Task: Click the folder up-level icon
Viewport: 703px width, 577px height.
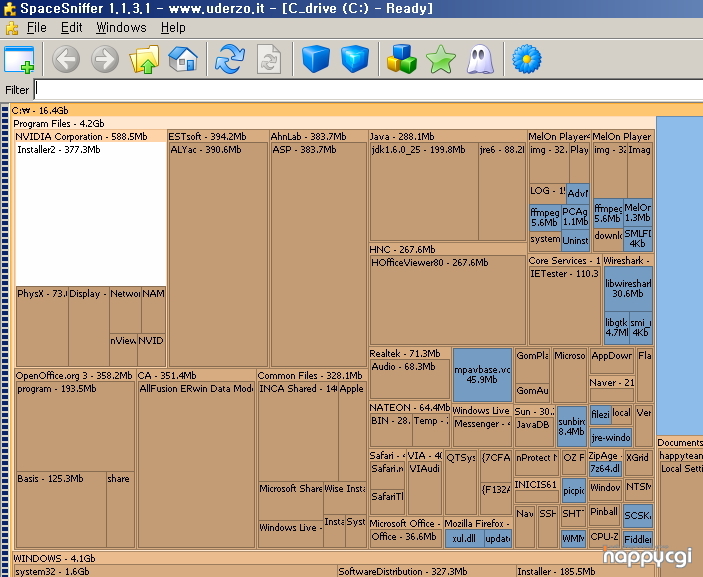Action: pos(144,59)
